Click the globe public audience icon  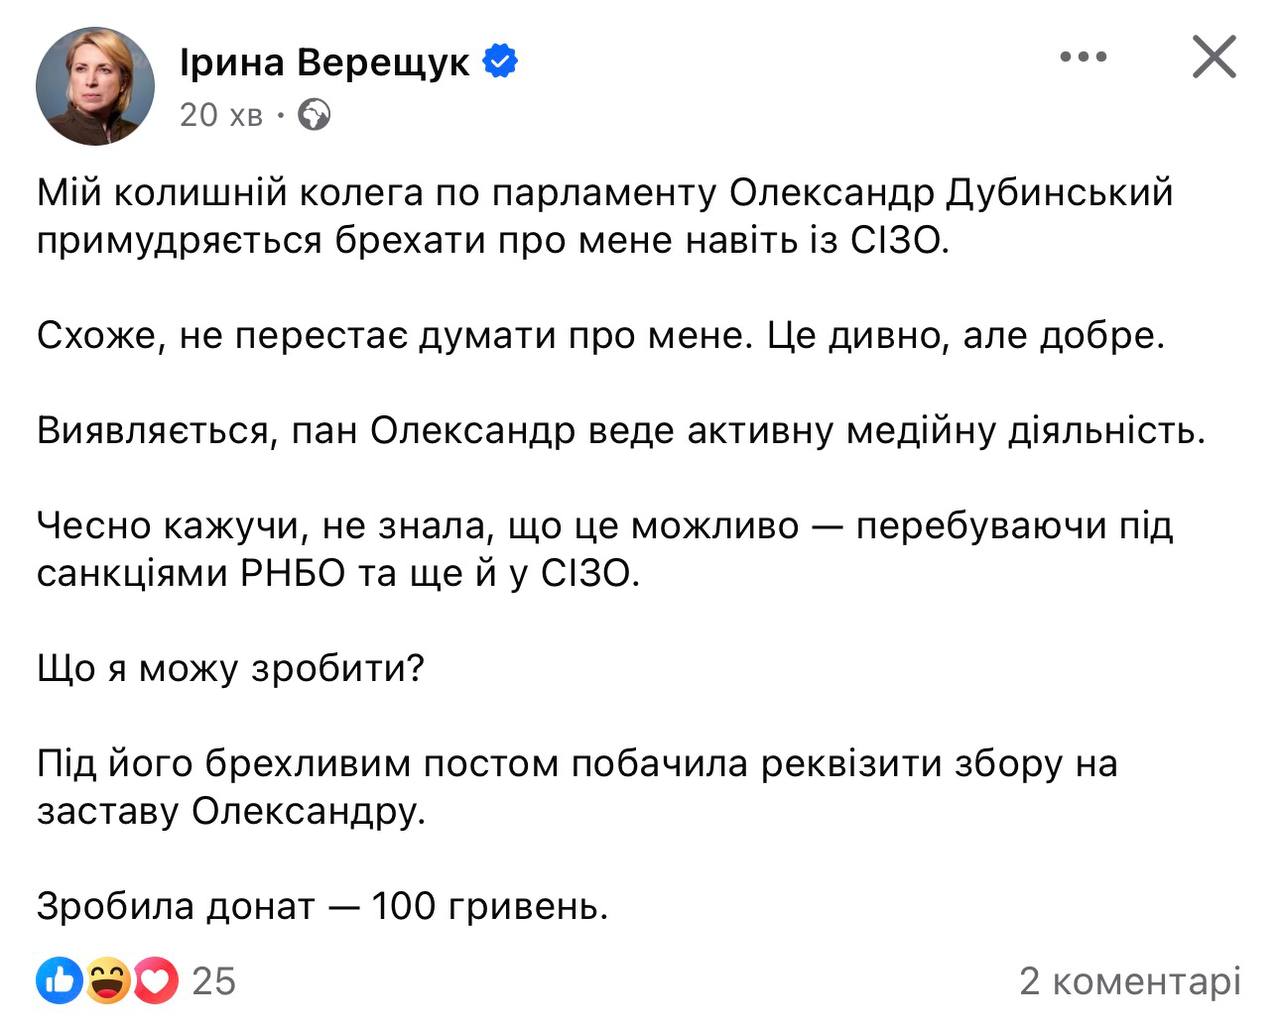pos(315,115)
